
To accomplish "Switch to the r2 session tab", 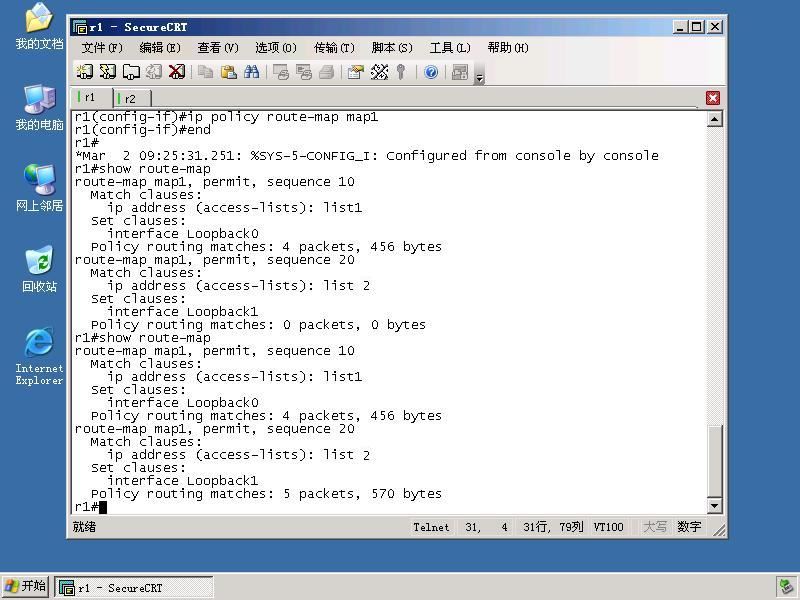I will tap(132, 98).
